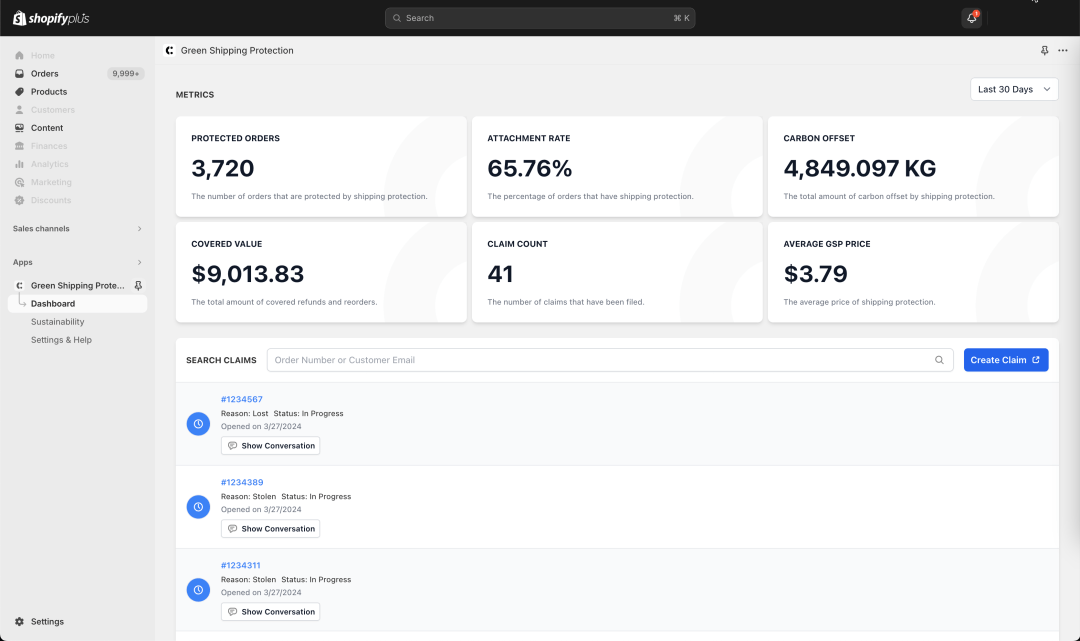Open claim link #1234311

click(x=240, y=565)
